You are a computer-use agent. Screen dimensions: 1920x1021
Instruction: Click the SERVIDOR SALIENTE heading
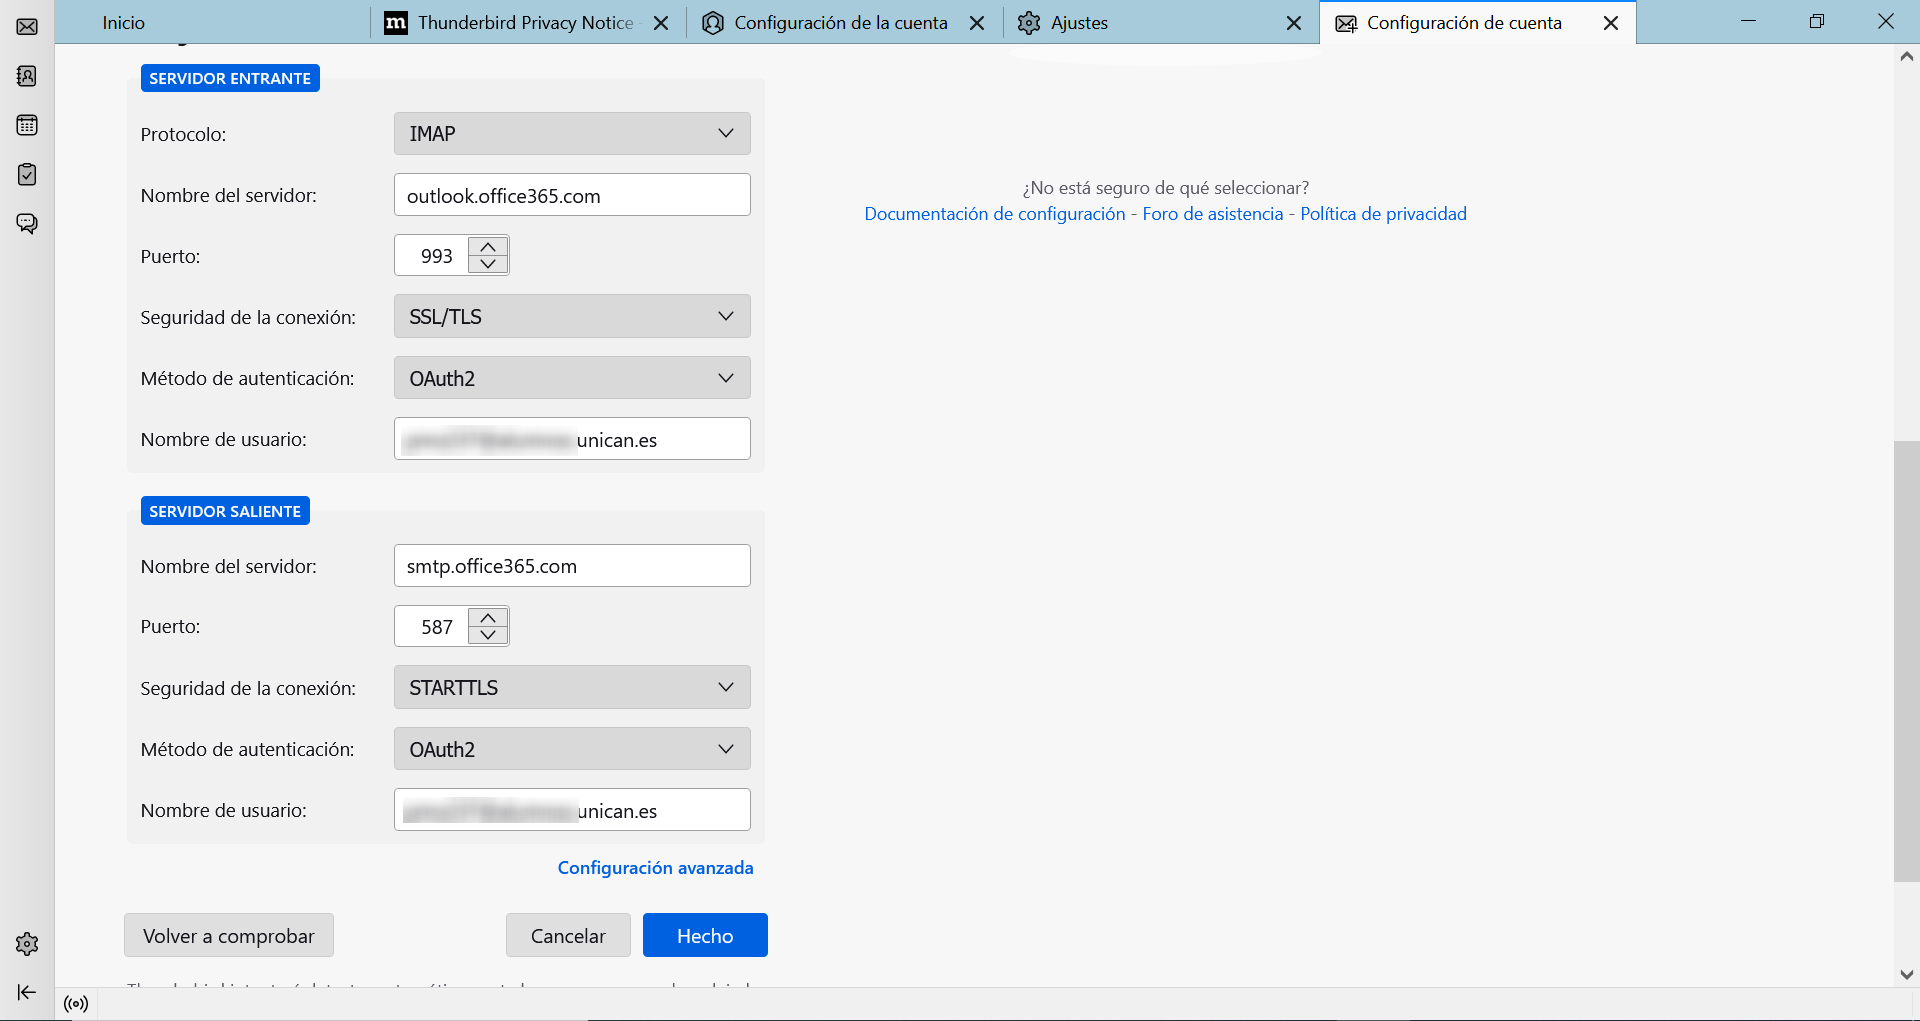click(x=225, y=511)
